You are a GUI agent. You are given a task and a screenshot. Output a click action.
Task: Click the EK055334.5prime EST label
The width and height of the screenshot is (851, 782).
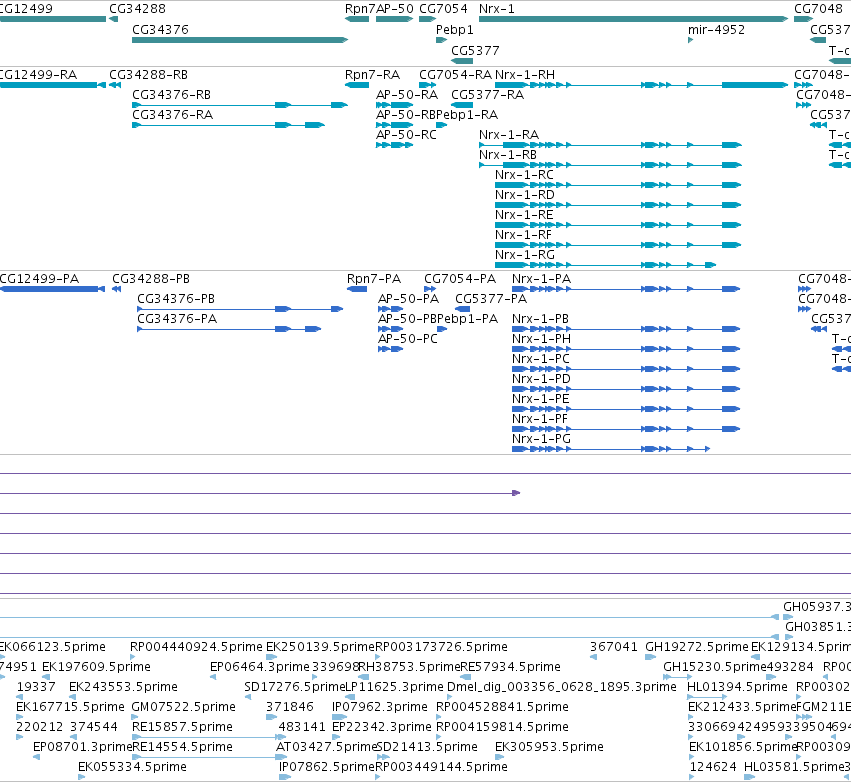(x=132, y=767)
